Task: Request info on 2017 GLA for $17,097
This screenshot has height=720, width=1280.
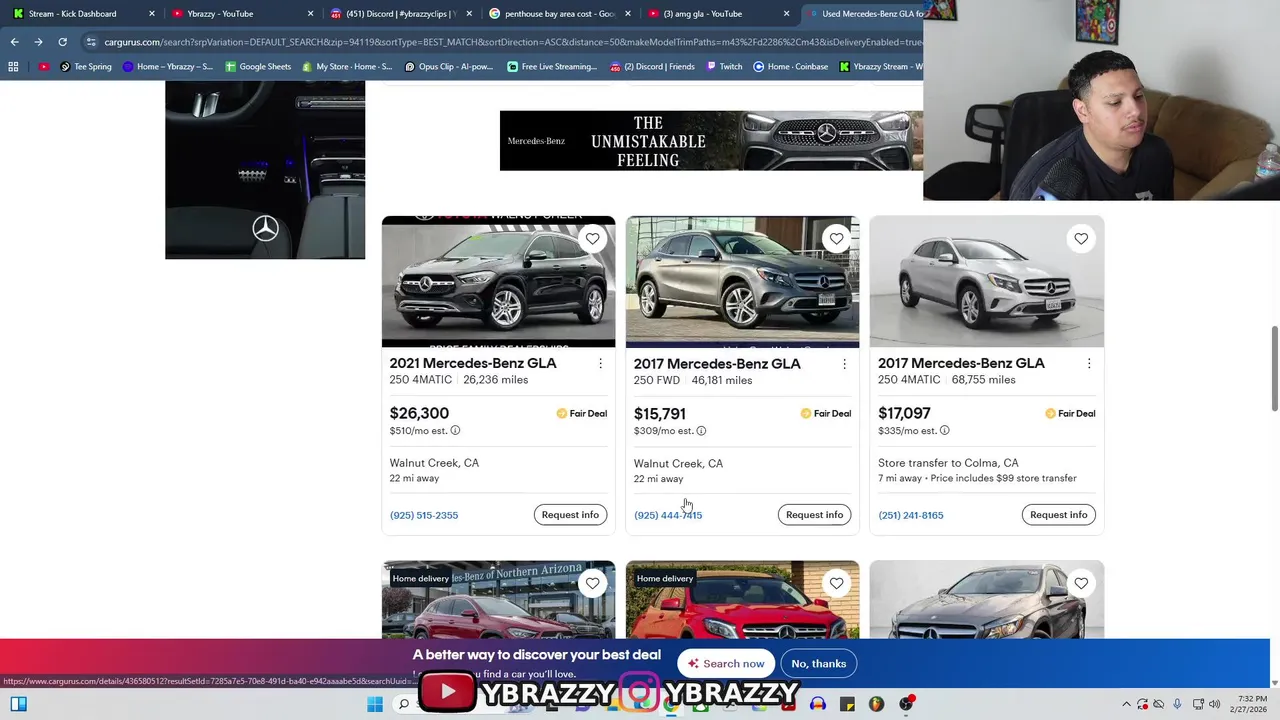Action: (1058, 515)
